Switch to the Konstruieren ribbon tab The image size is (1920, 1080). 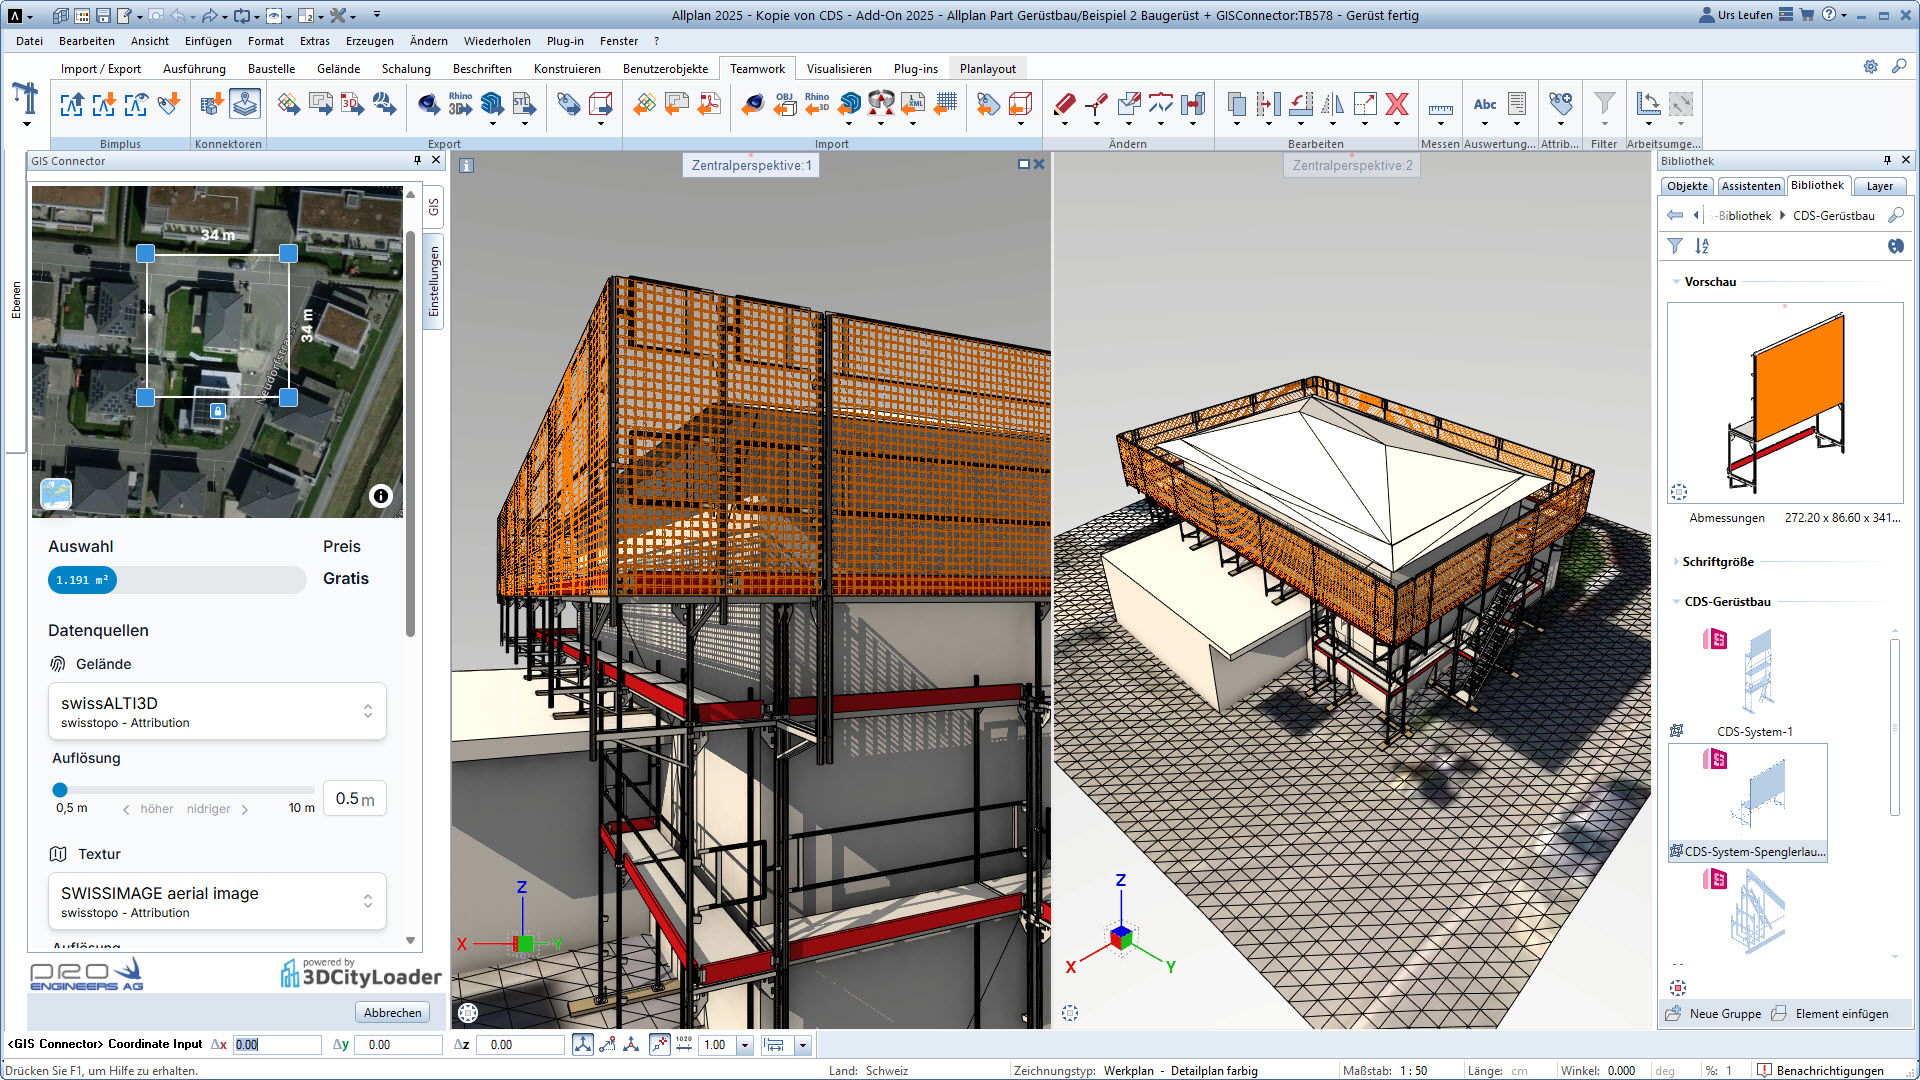(567, 69)
